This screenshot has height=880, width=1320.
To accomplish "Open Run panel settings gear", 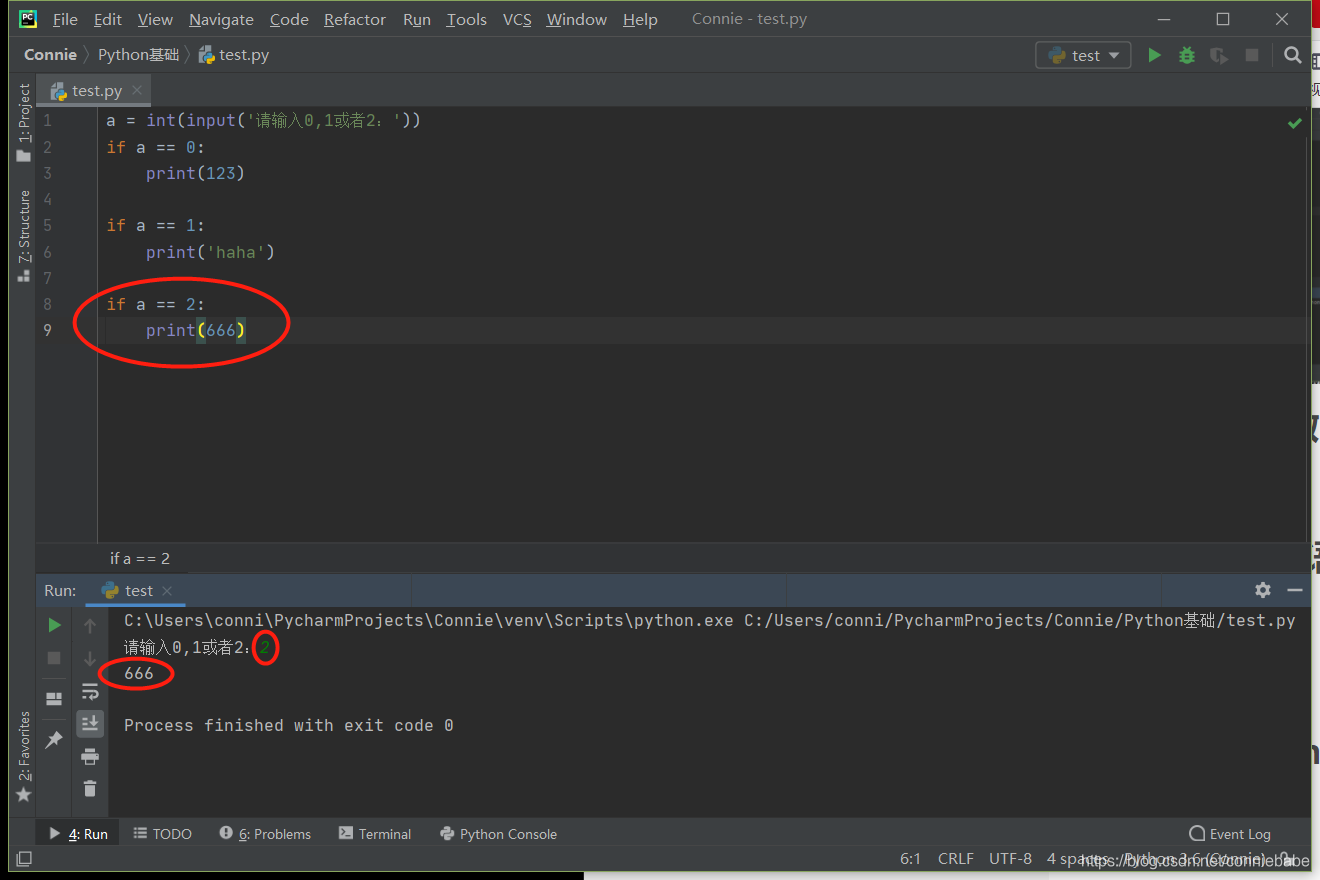I will pos(1263,590).
